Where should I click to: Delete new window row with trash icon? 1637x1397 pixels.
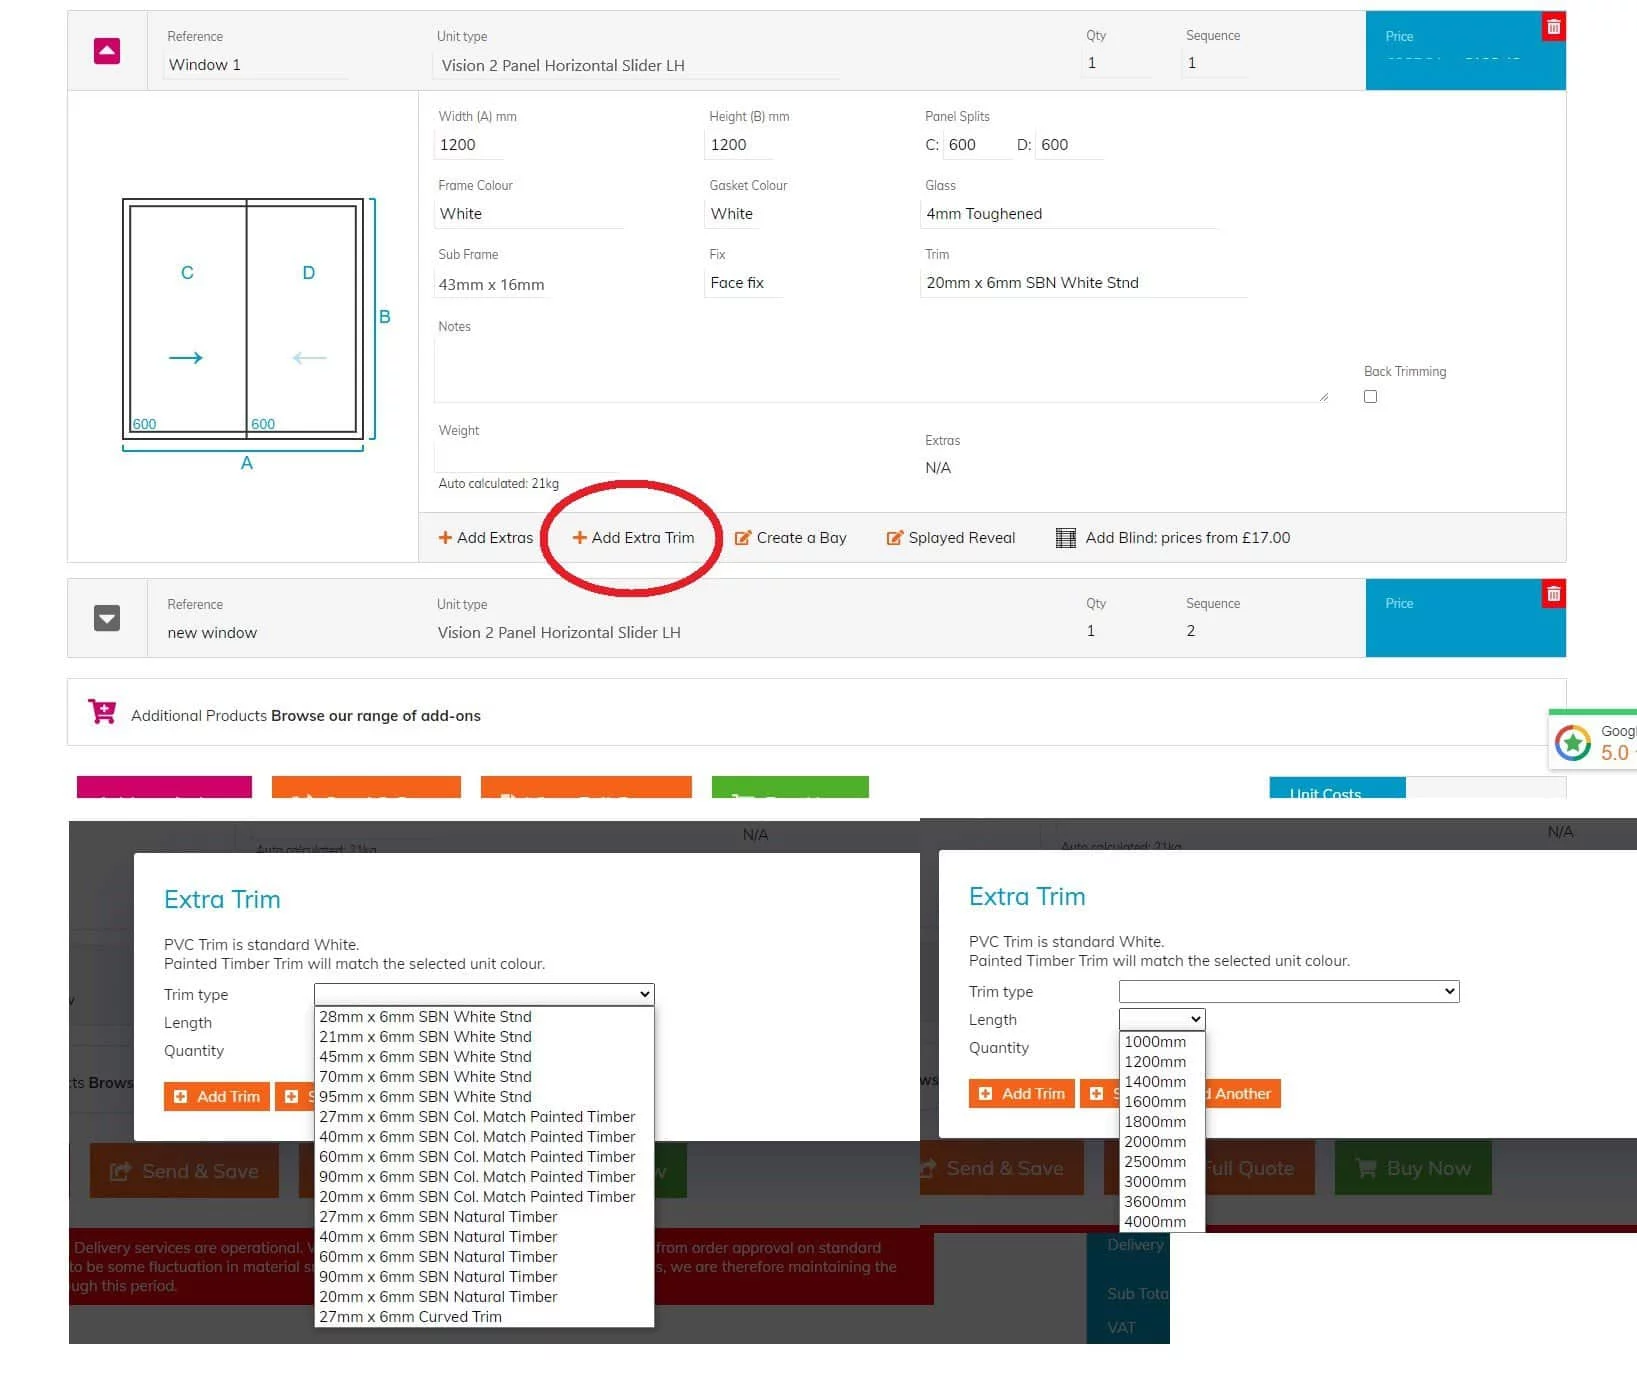1553,594
